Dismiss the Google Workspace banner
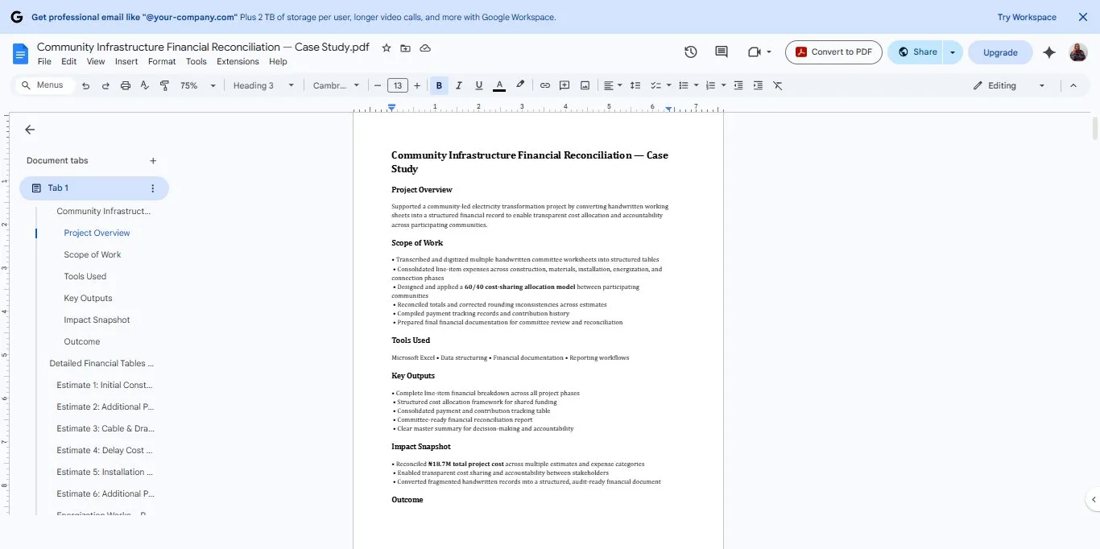The image size is (1100, 549). pos(1082,17)
